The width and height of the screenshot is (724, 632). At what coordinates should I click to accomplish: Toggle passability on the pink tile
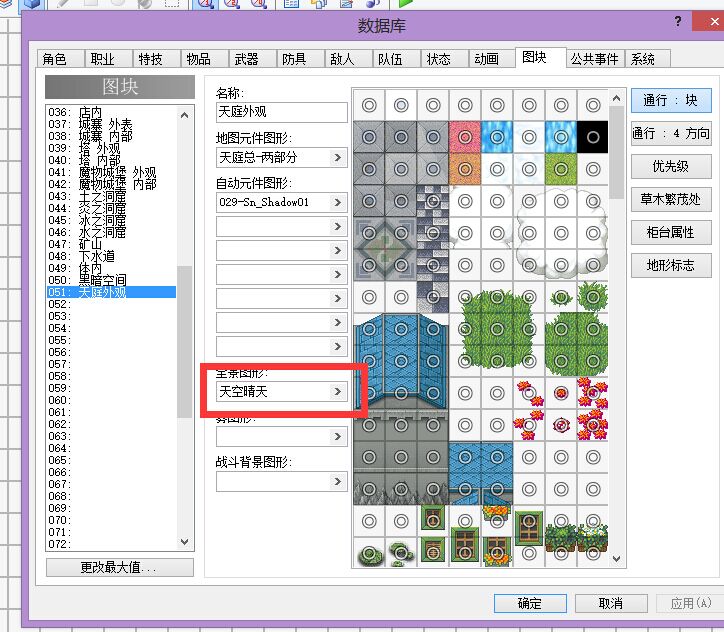pyautogui.click(x=465, y=137)
